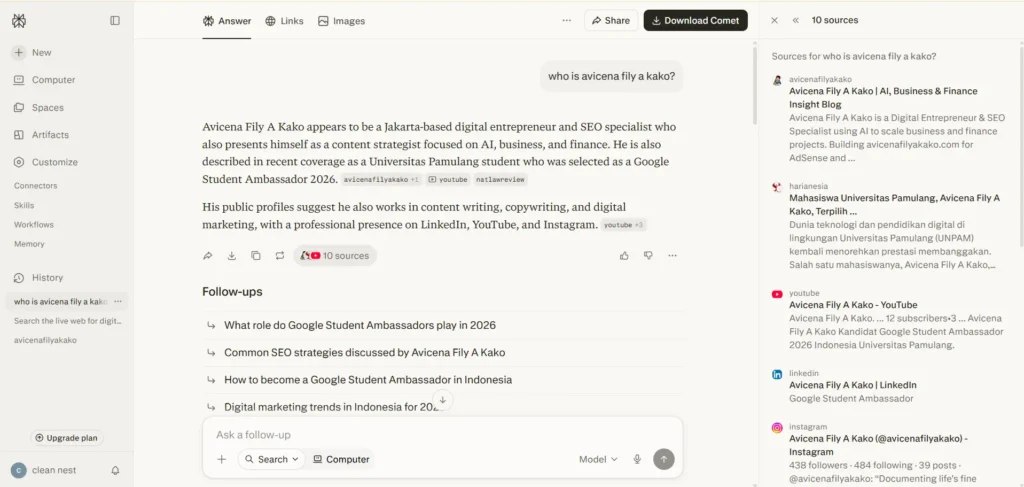
Task: Open Instagram @avicenafilyakako source
Action: pos(878,445)
